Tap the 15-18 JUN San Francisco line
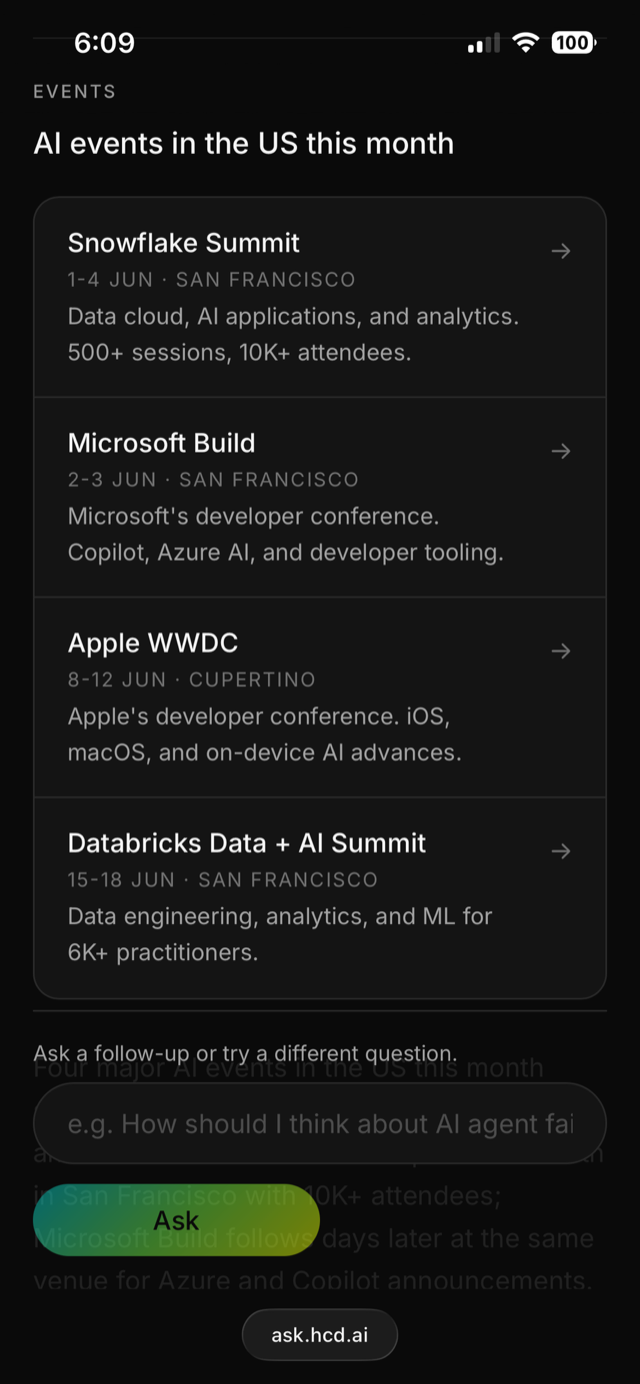The image size is (640, 1384). click(x=223, y=880)
